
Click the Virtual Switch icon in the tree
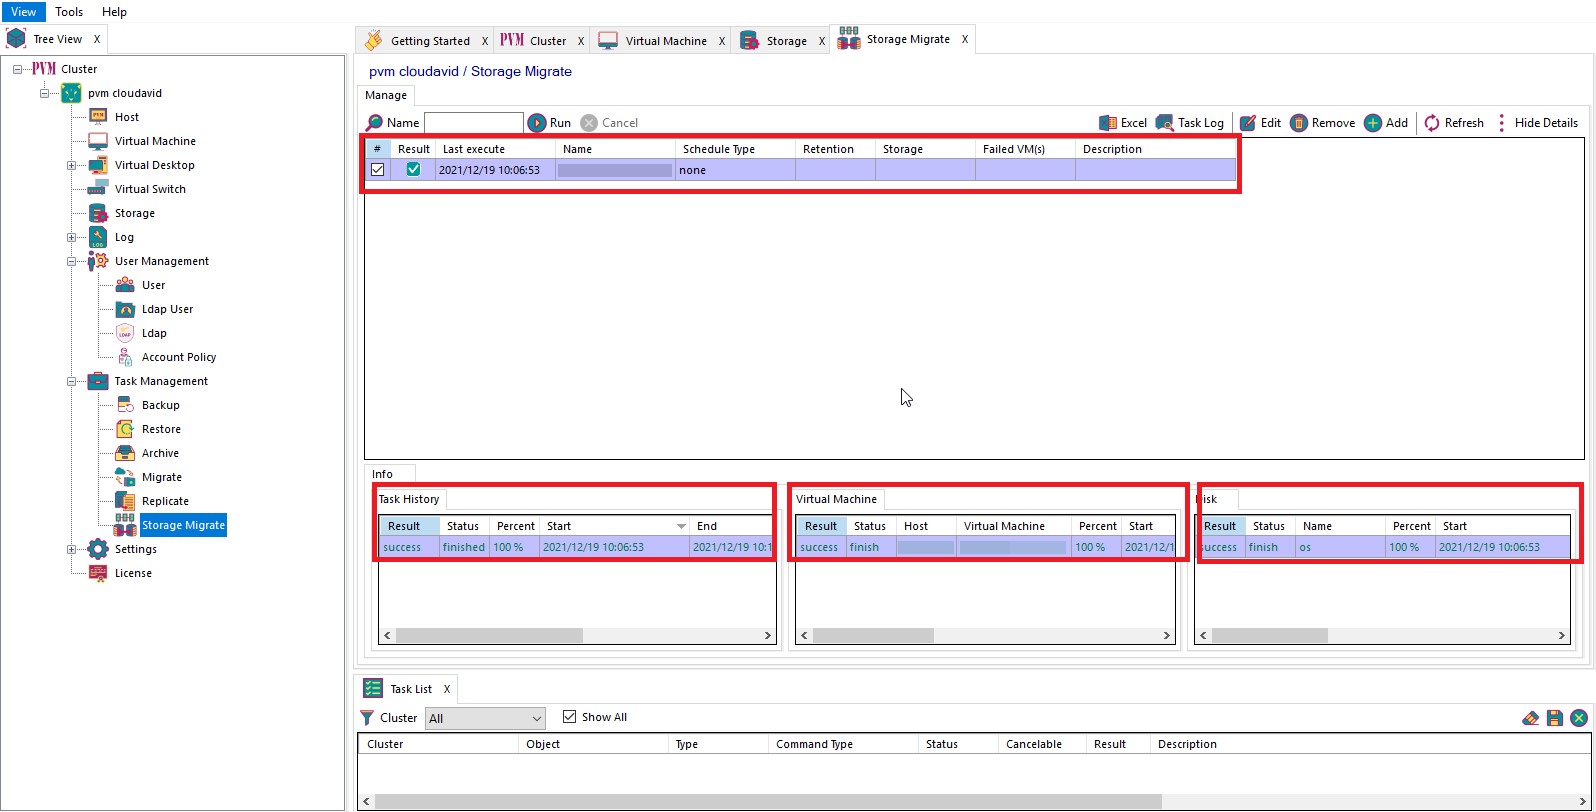pos(98,189)
